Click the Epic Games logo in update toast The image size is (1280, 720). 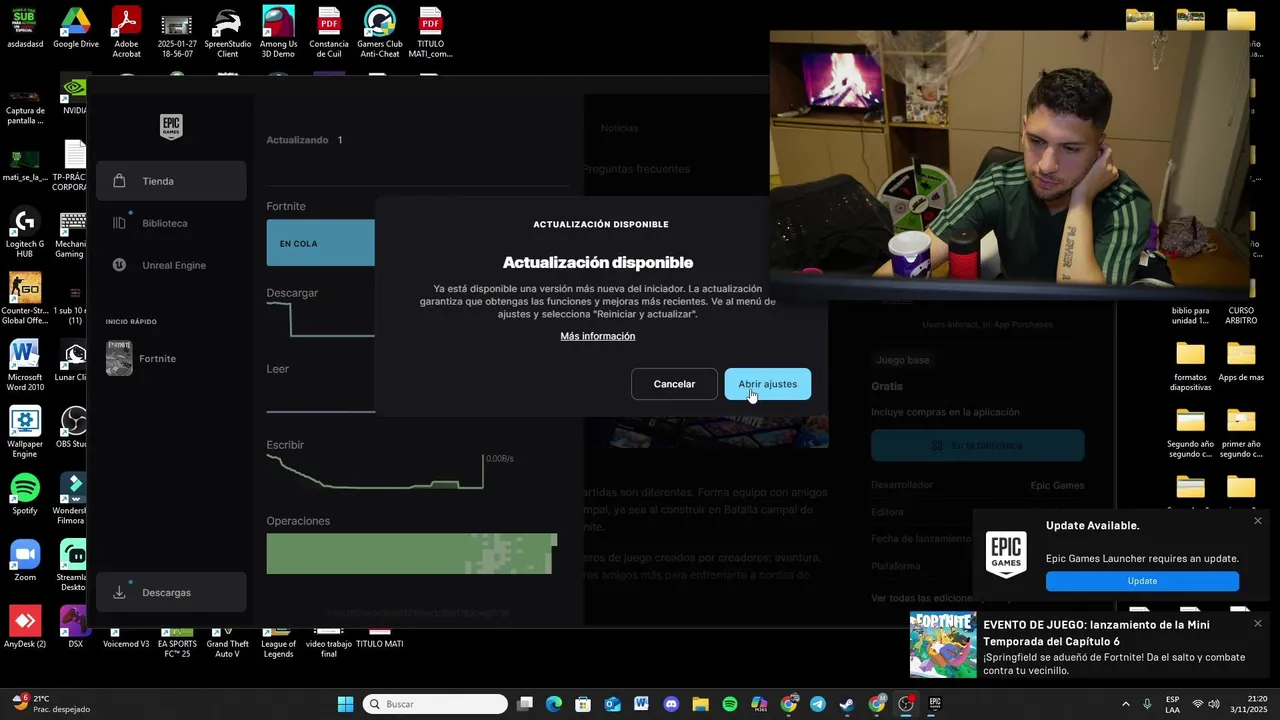(x=1006, y=554)
